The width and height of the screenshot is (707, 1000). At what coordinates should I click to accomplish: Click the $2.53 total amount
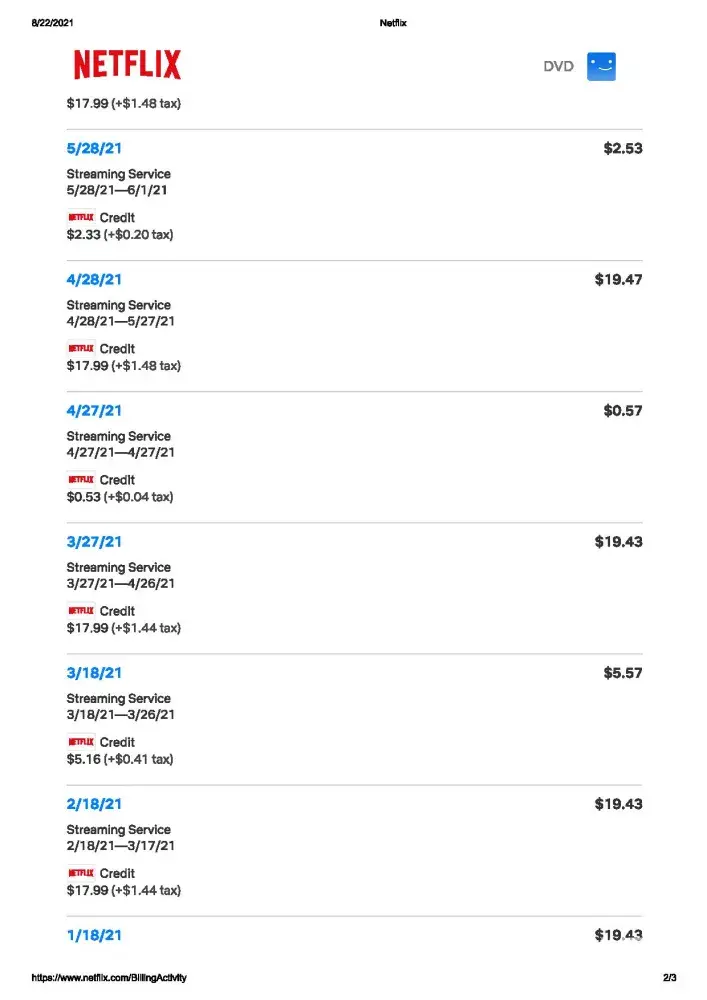623,149
